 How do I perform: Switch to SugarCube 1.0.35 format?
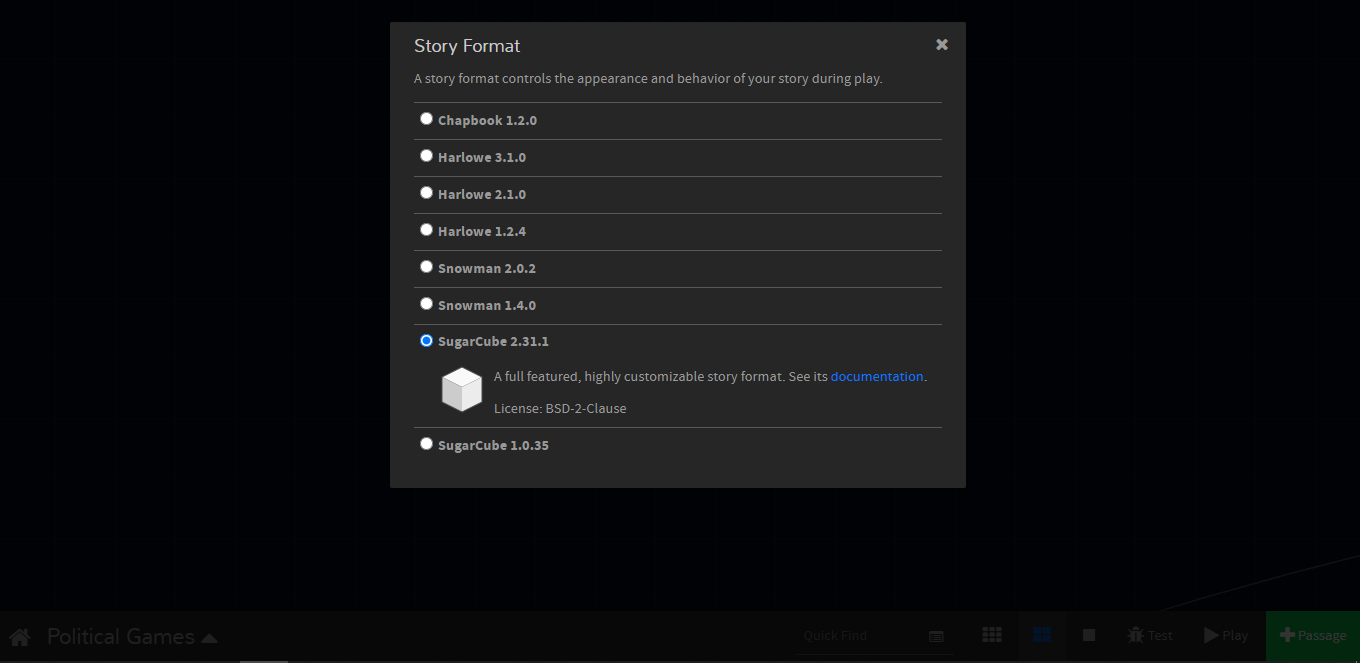pyautogui.click(x=427, y=444)
